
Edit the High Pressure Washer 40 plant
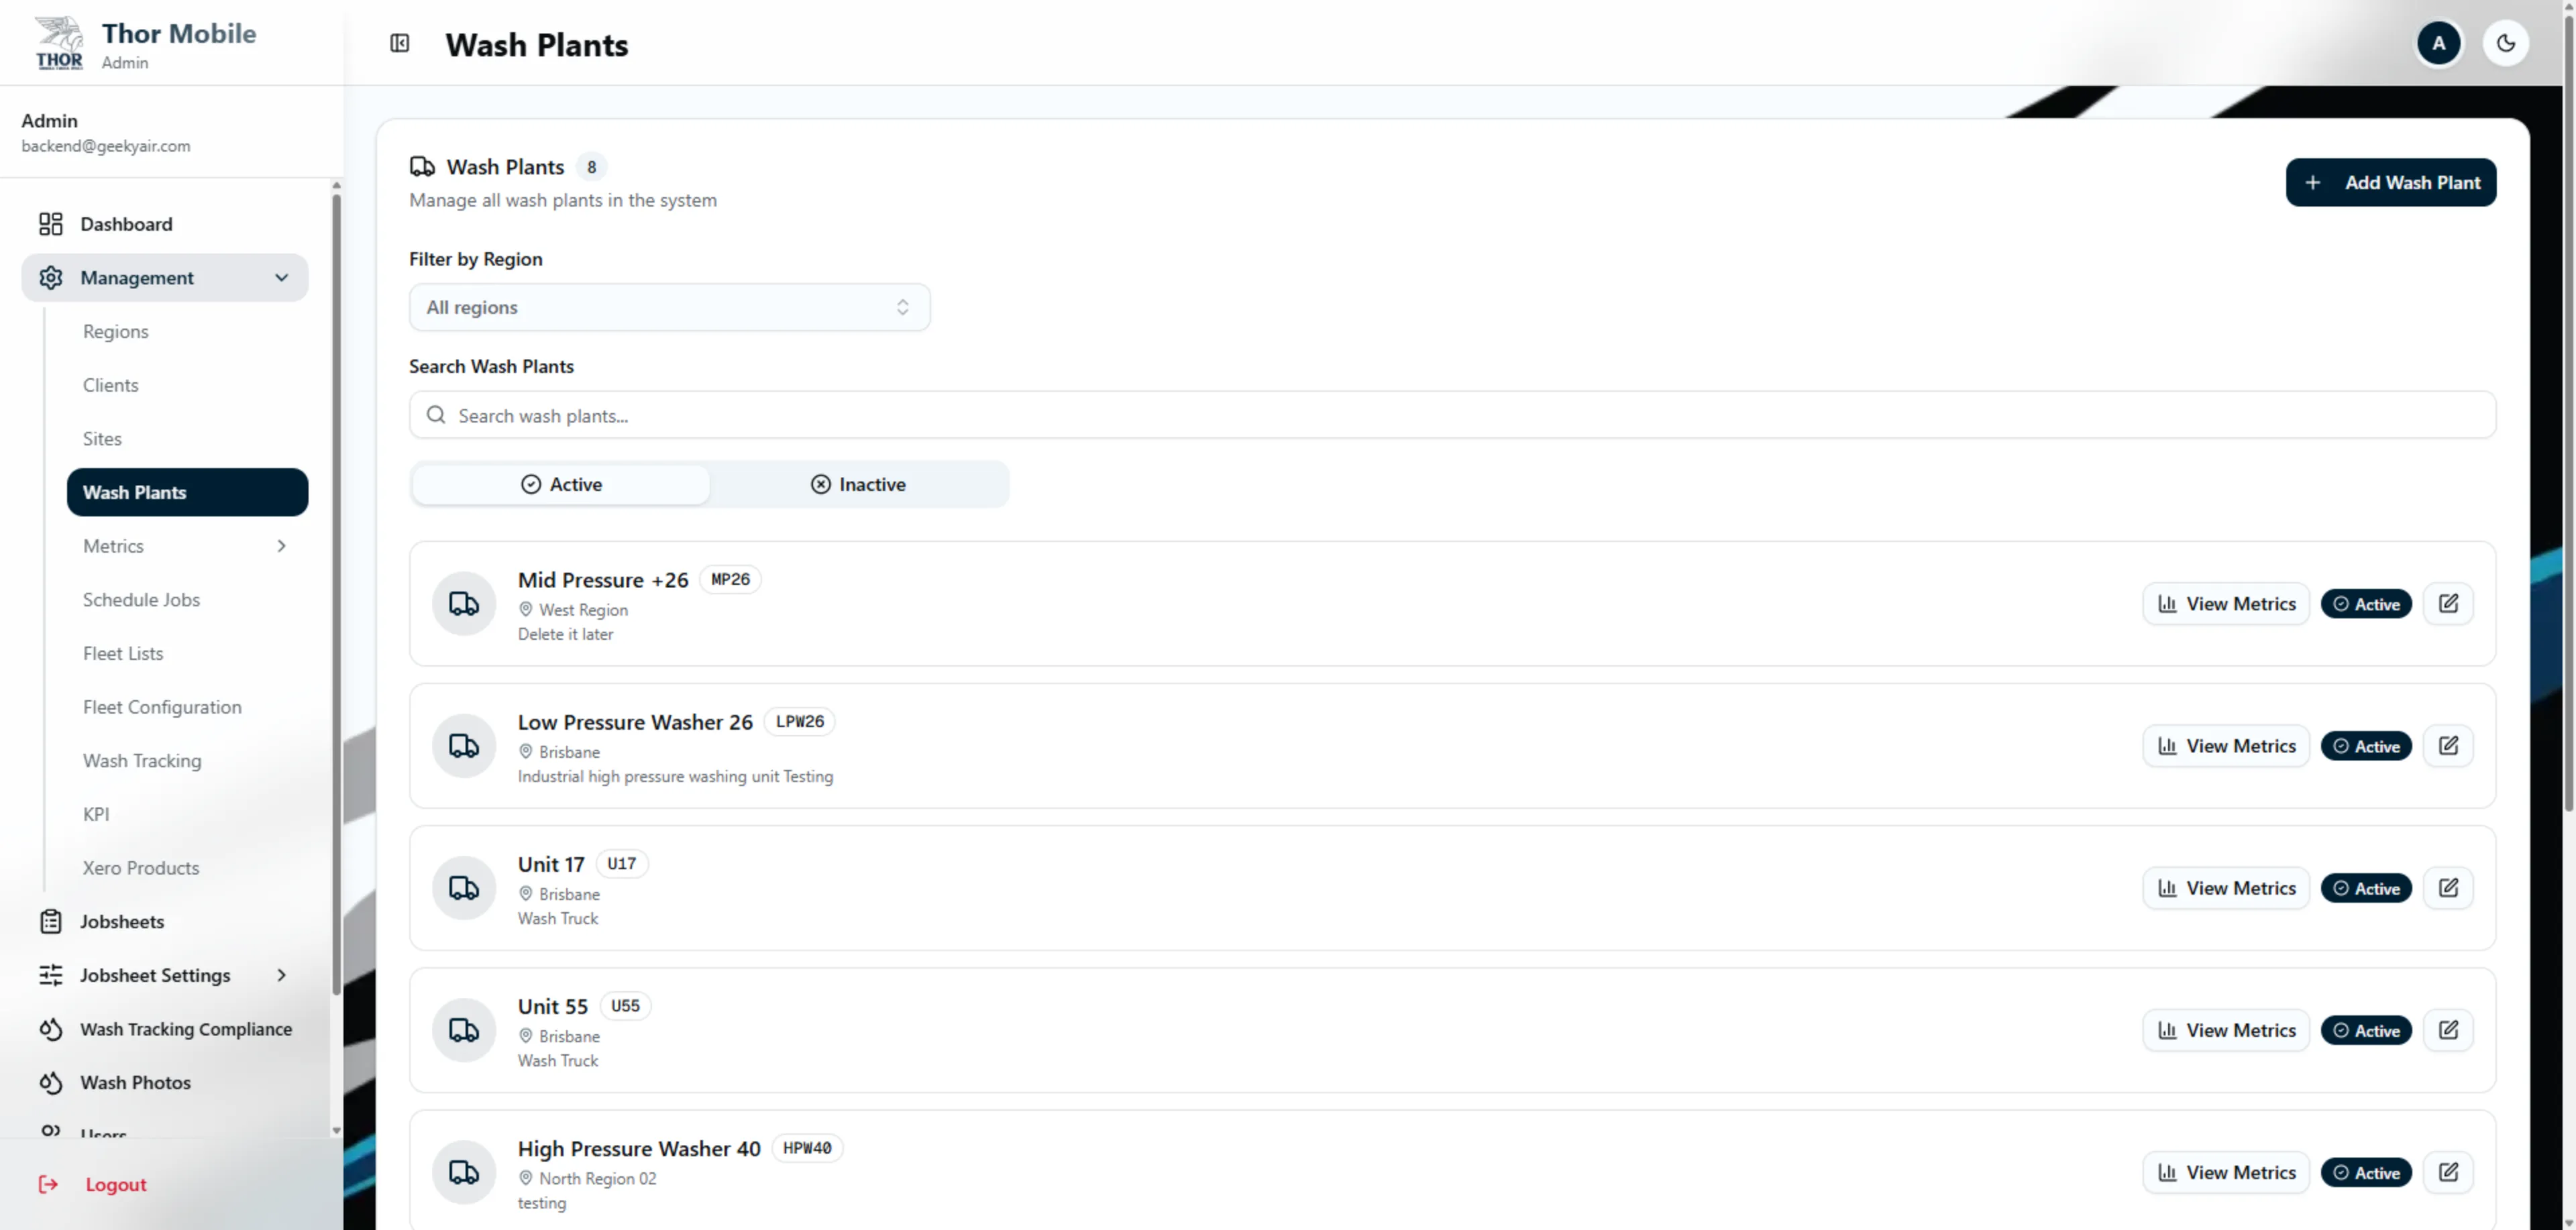point(2448,1172)
